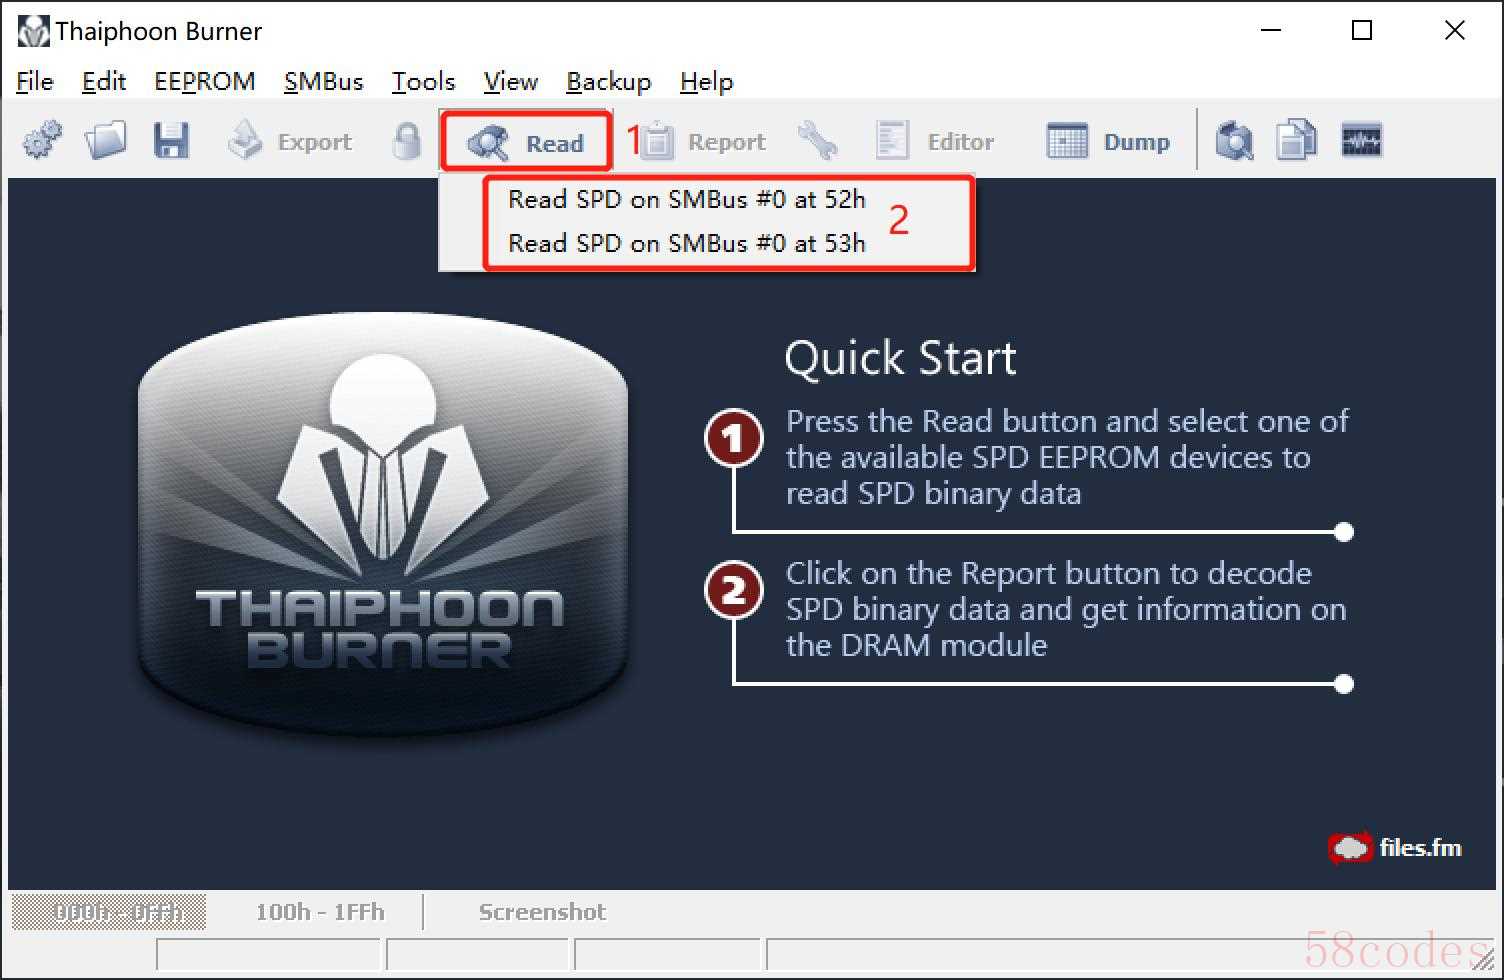Image resolution: width=1504 pixels, height=980 pixels.
Task: Close the Thaiphoon Burner window
Action: click(x=1454, y=31)
